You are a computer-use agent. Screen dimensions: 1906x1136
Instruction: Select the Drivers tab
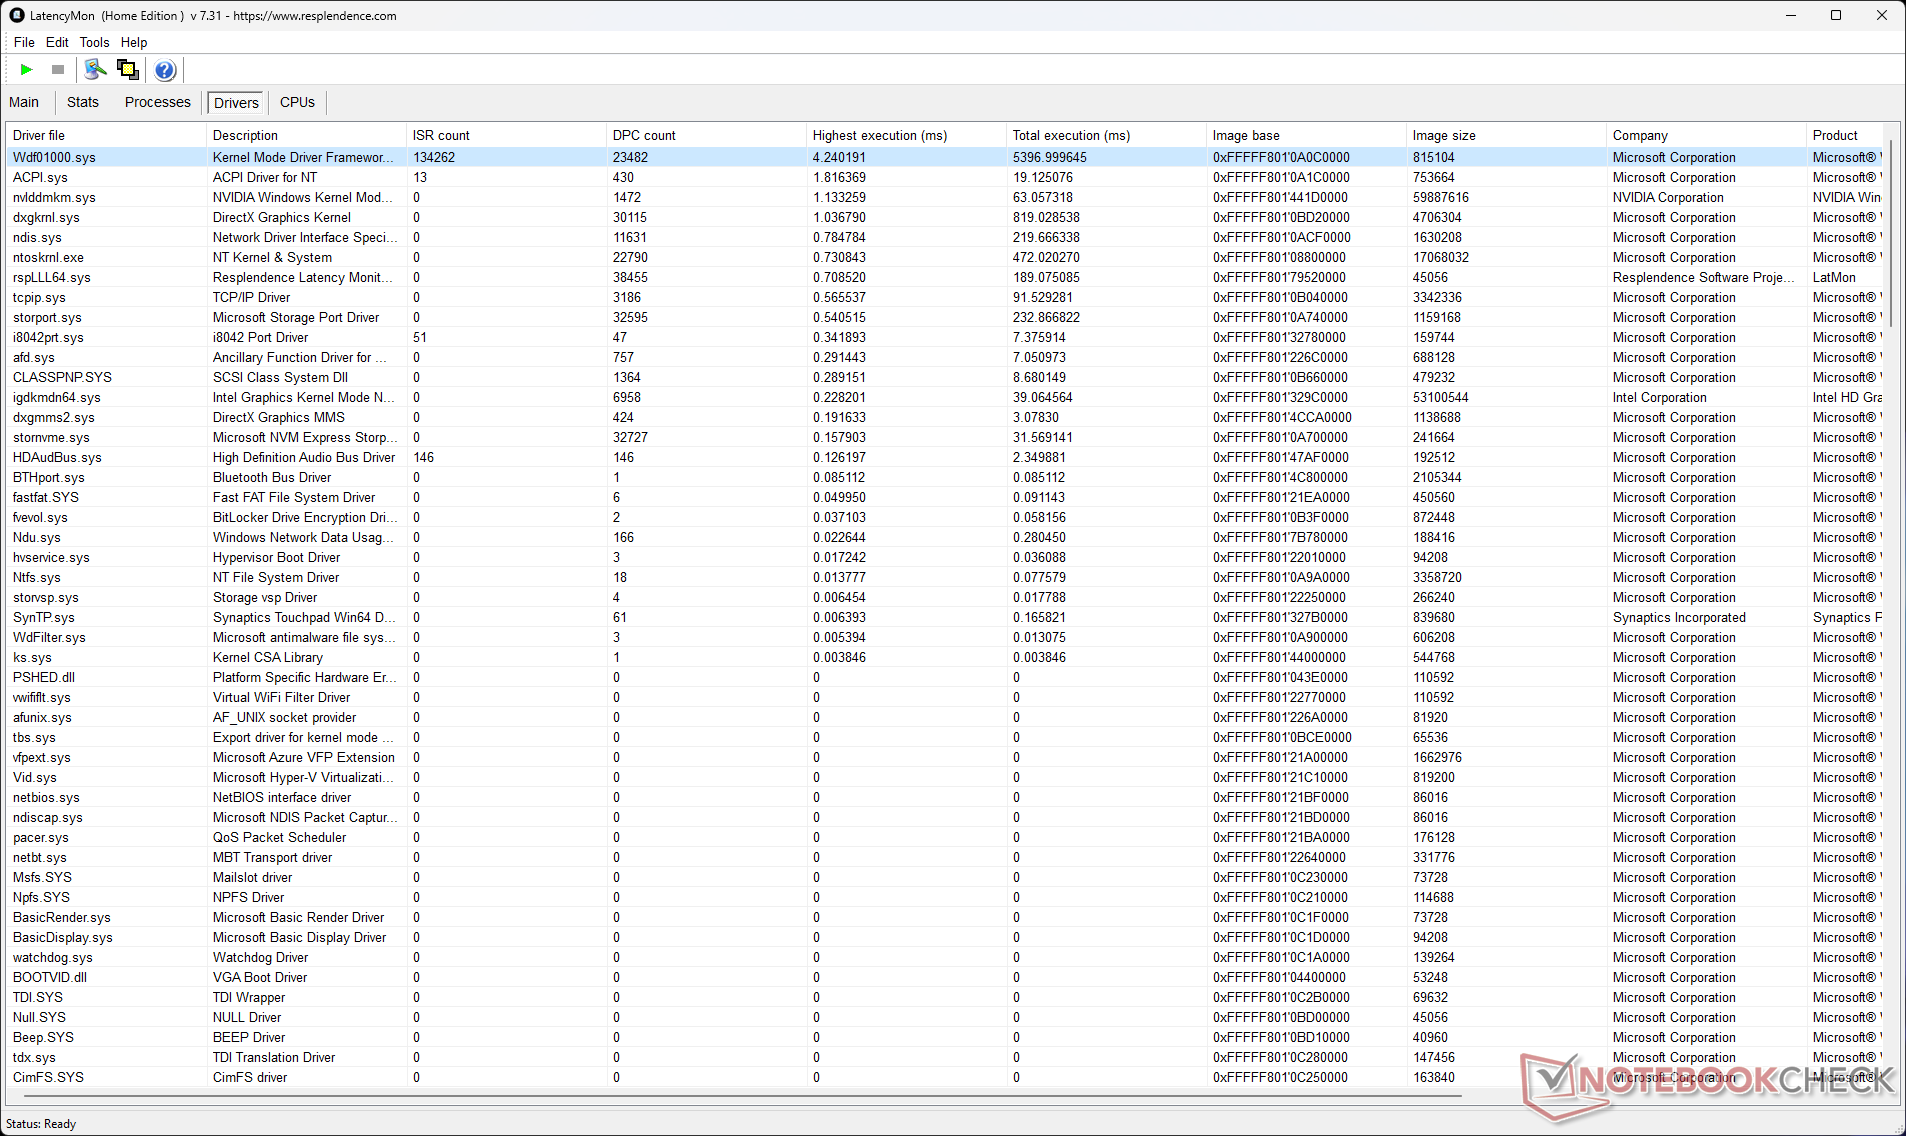tap(236, 103)
